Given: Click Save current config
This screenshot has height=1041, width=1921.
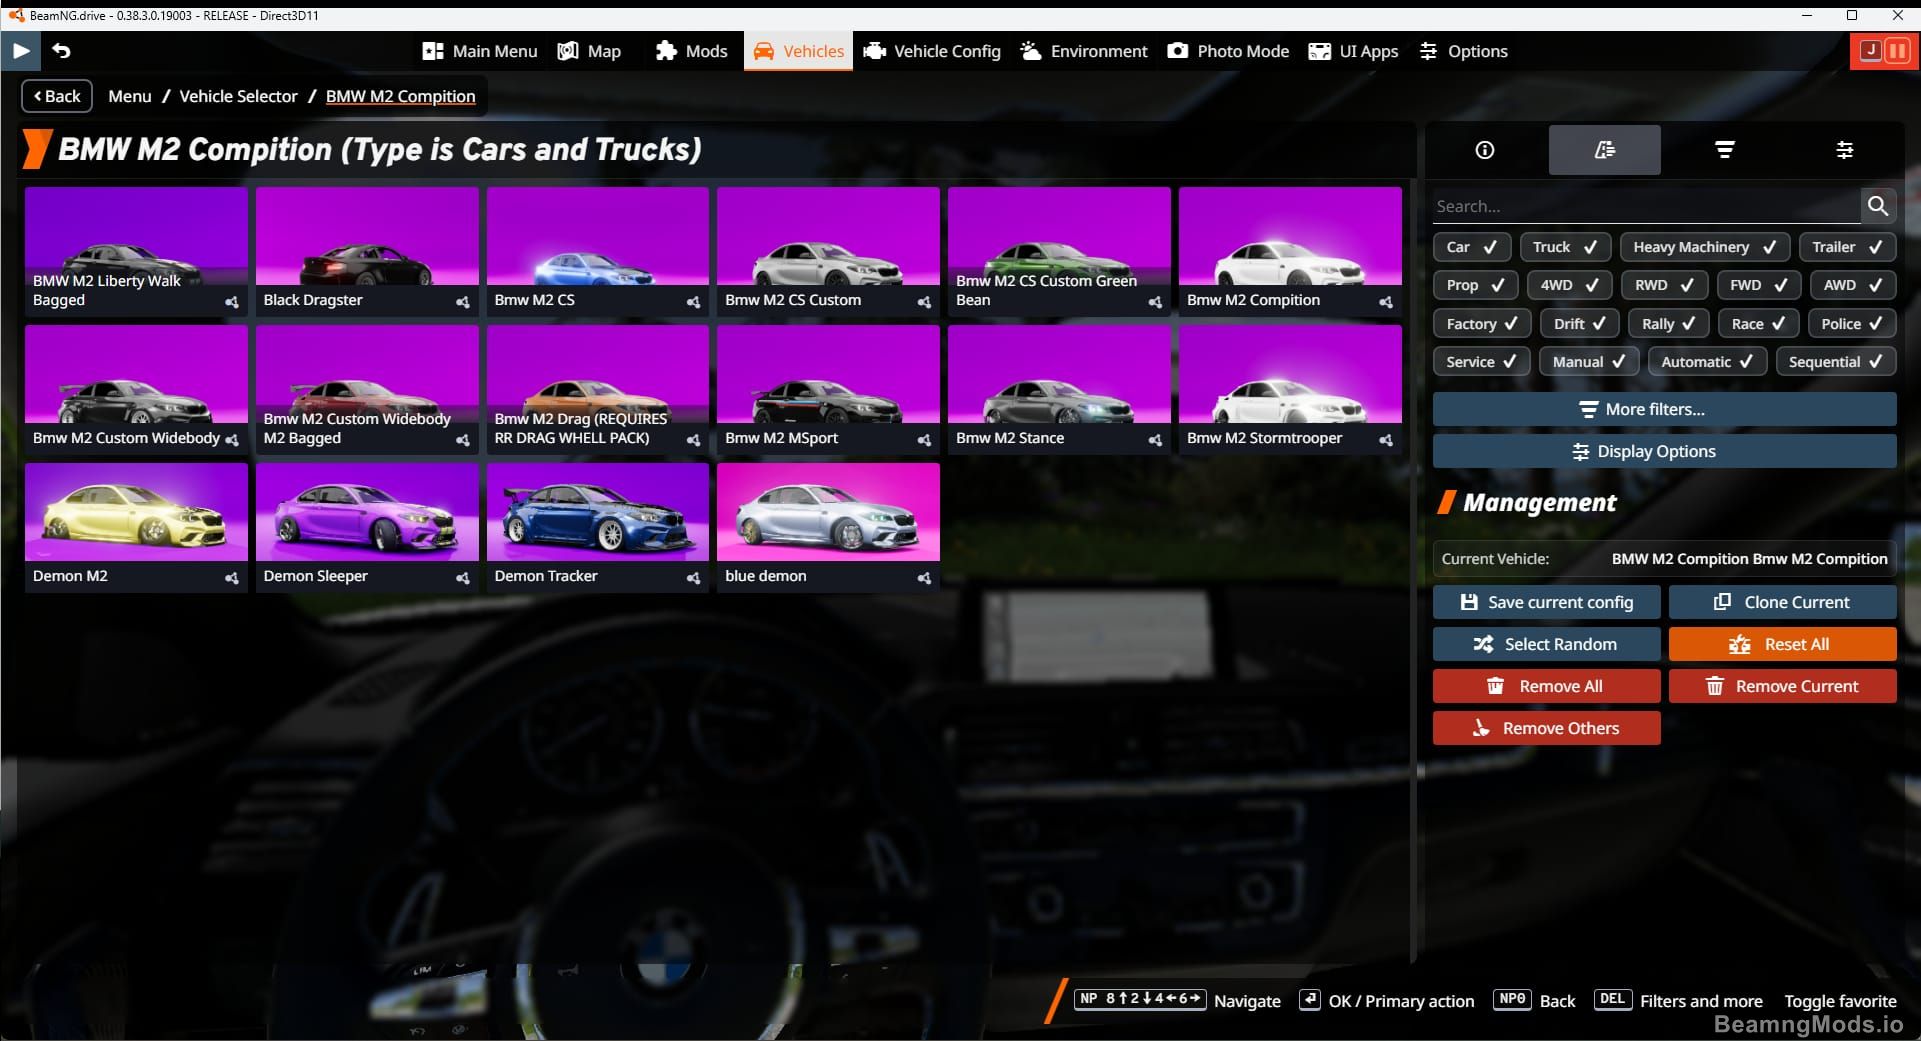Looking at the screenshot, I should [x=1546, y=601].
